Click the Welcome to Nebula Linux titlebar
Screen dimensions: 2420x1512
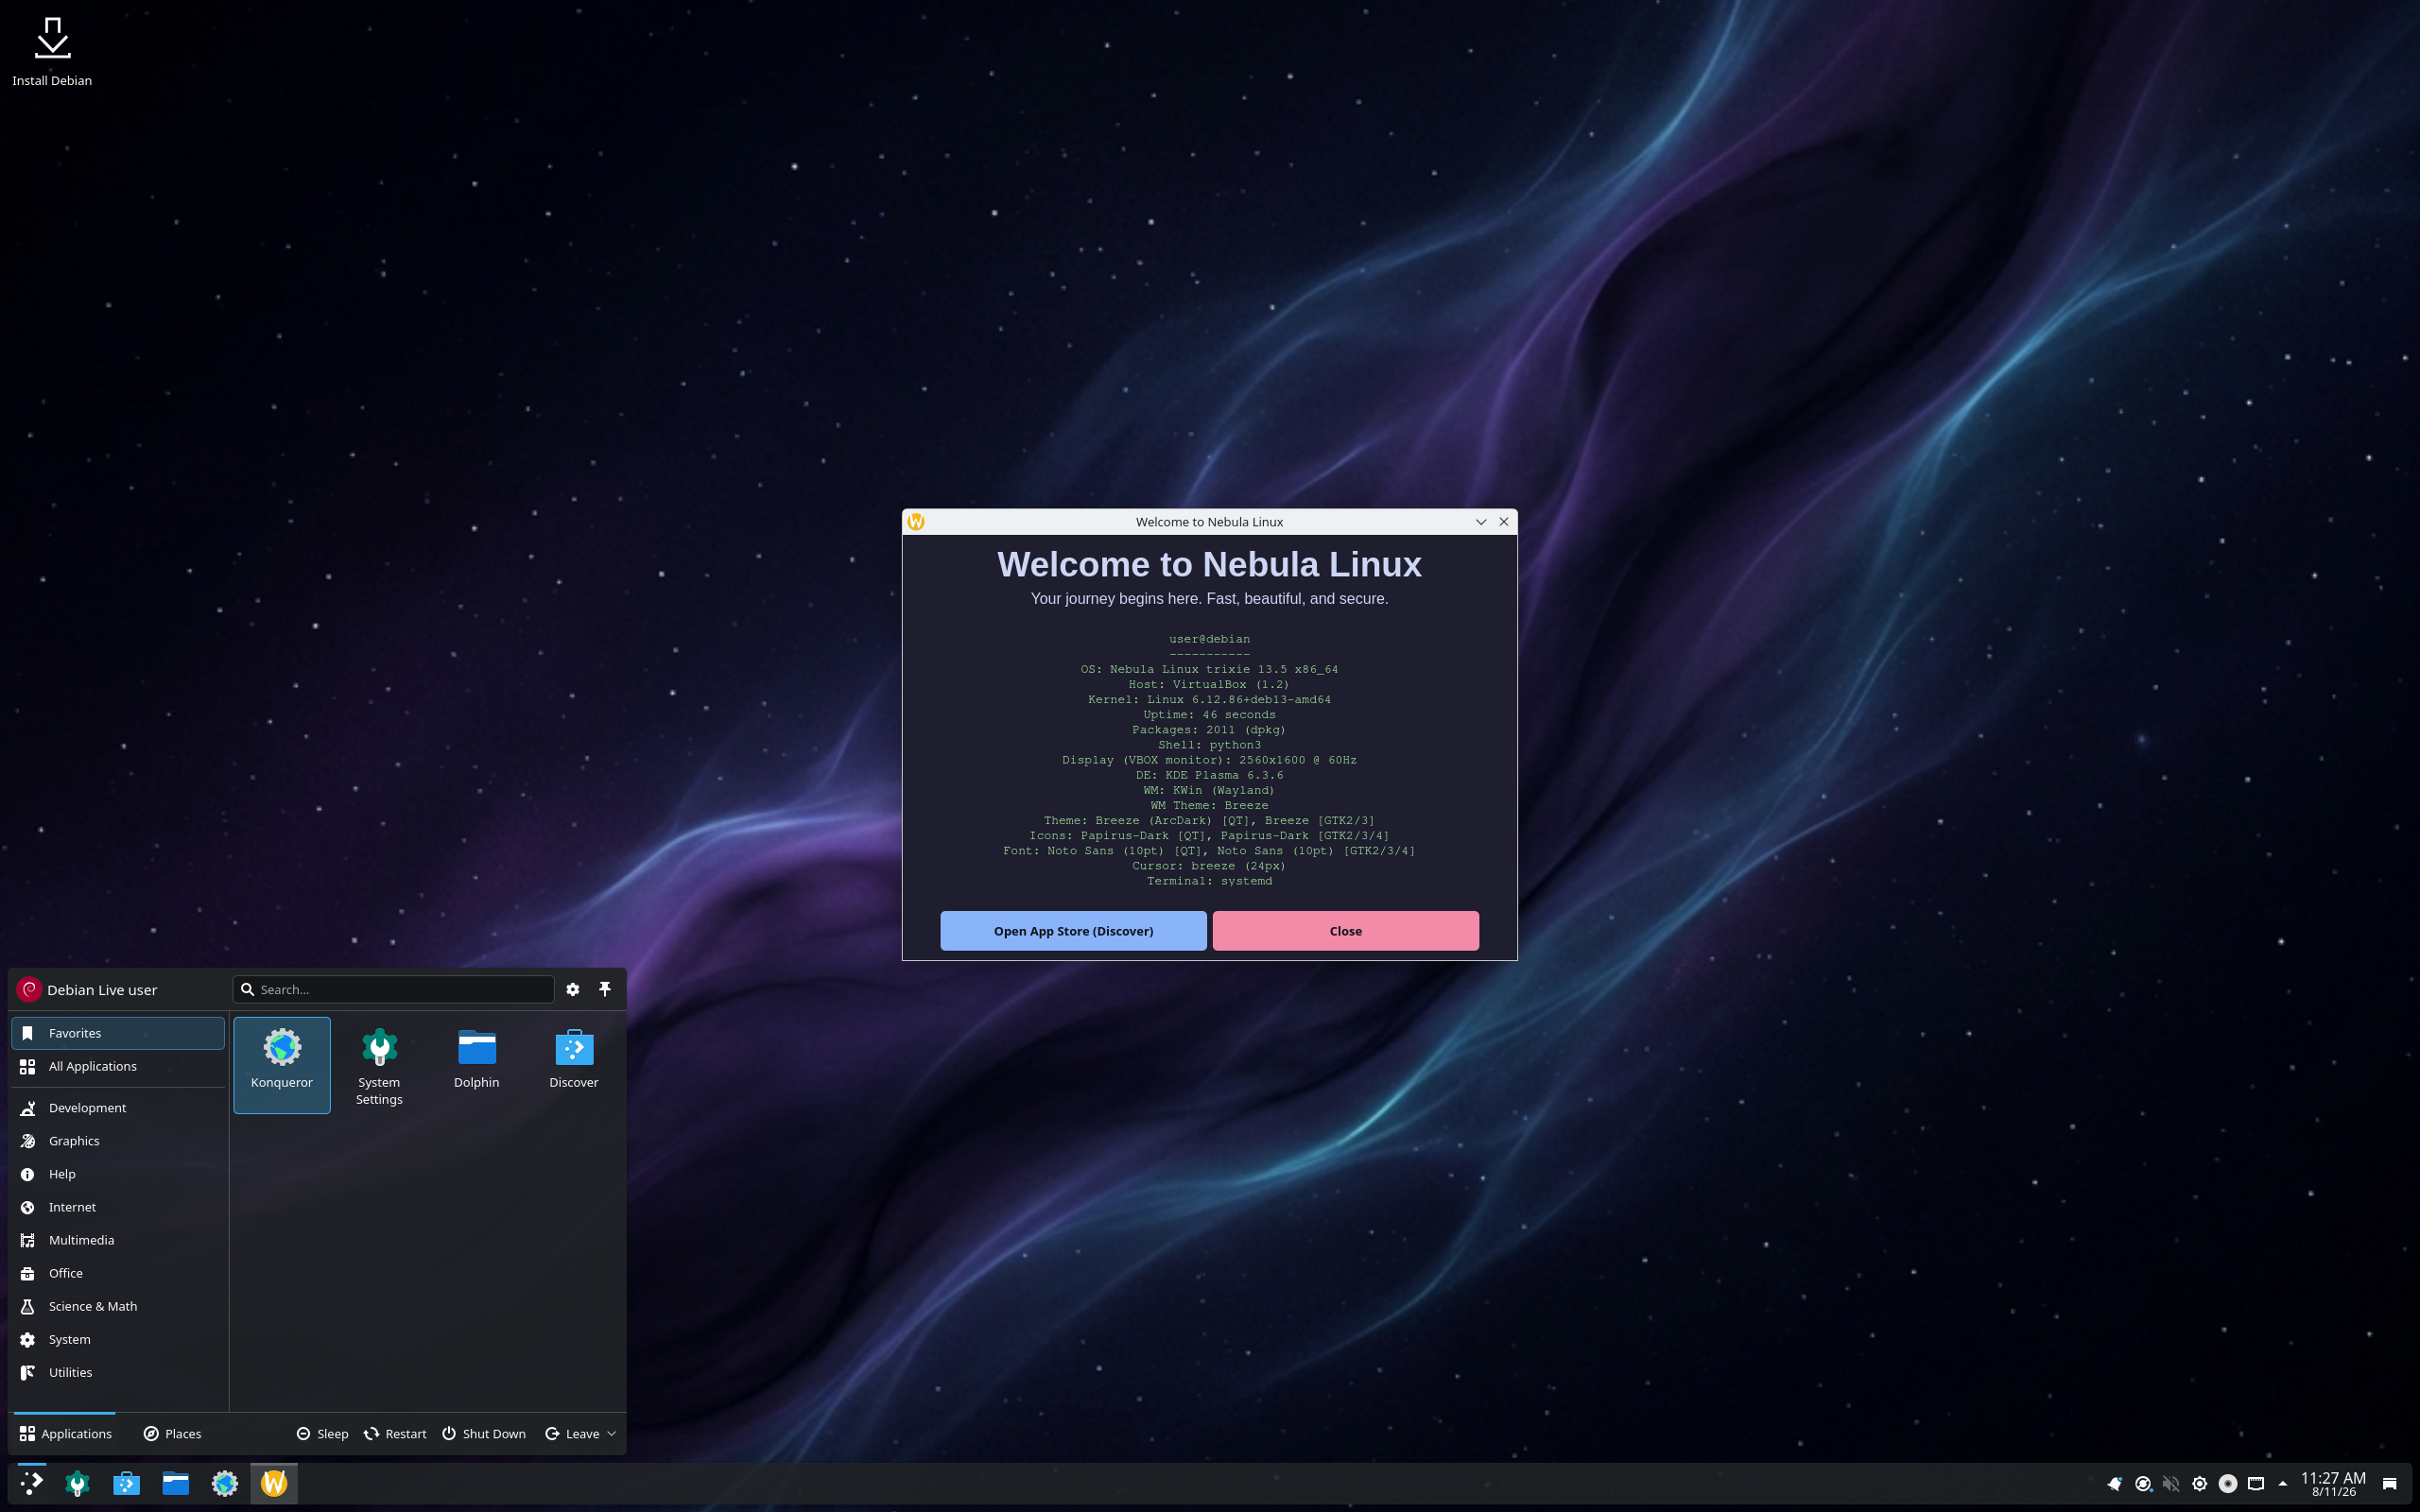(1209, 522)
